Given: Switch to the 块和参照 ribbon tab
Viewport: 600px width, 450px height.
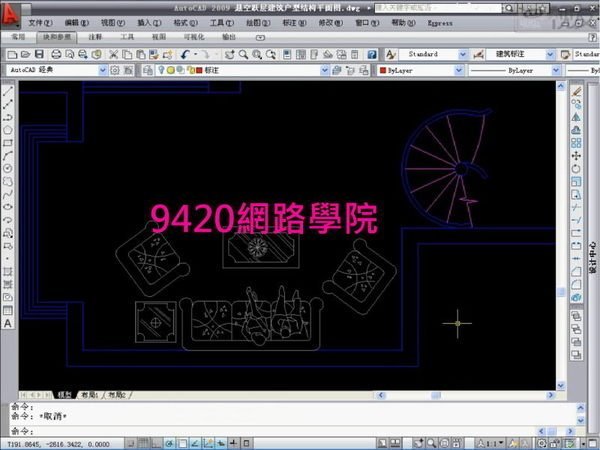Looking at the screenshot, I should 54,36.
